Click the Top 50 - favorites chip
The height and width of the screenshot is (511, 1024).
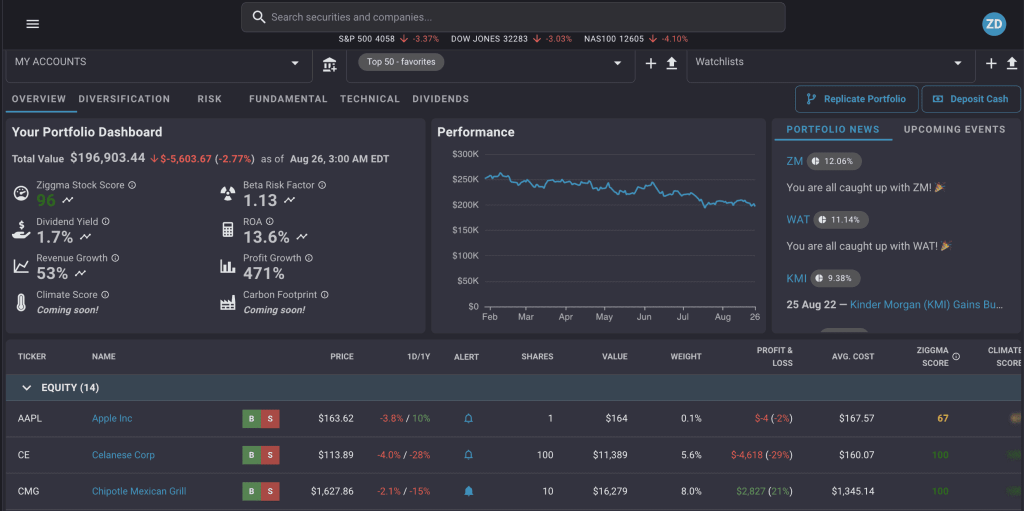point(401,62)
